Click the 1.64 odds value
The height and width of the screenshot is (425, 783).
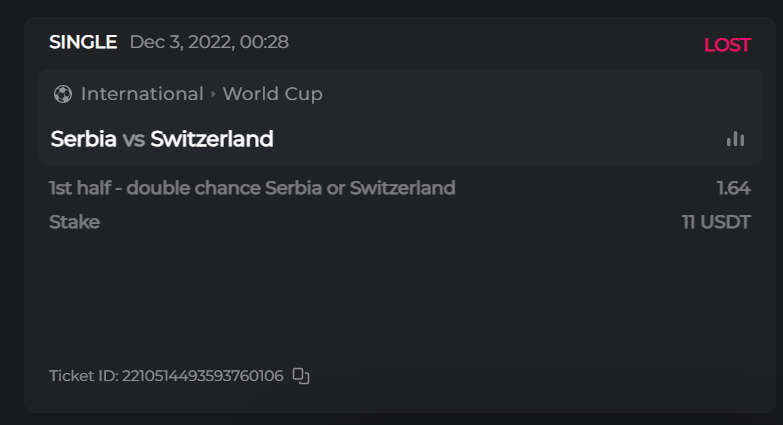tap(733, 188)
